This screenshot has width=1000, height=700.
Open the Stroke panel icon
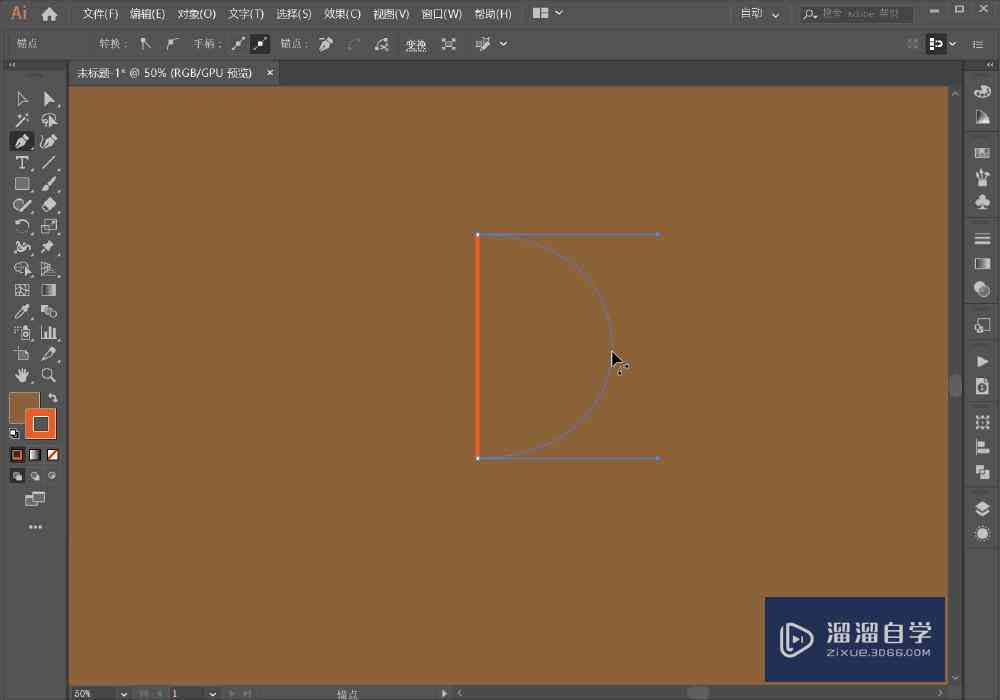pyautogui.click(x=982, y=239)
